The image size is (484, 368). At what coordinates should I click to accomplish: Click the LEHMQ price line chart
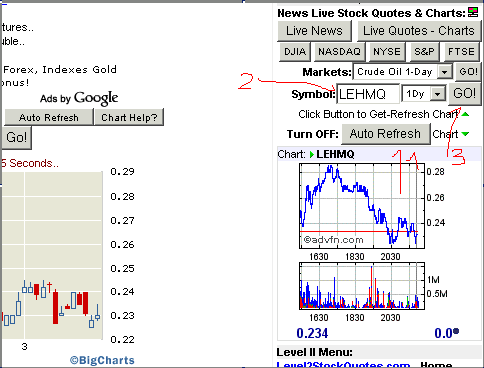(362, 206)
